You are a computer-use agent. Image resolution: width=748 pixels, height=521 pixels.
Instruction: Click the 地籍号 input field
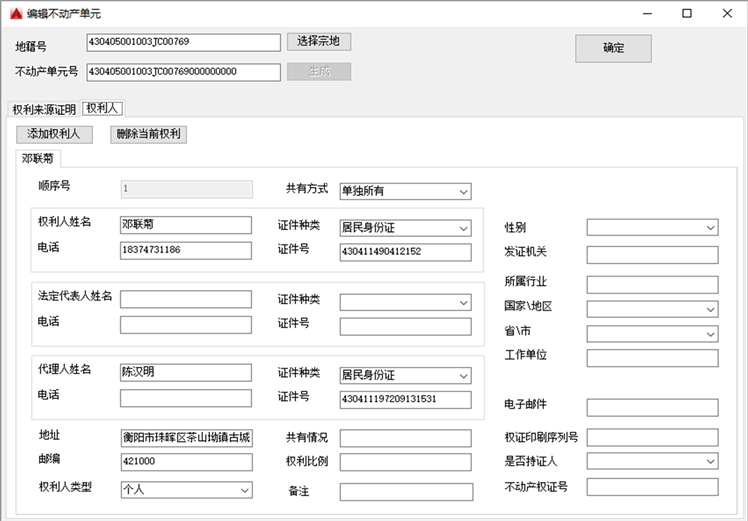(183, 42)
